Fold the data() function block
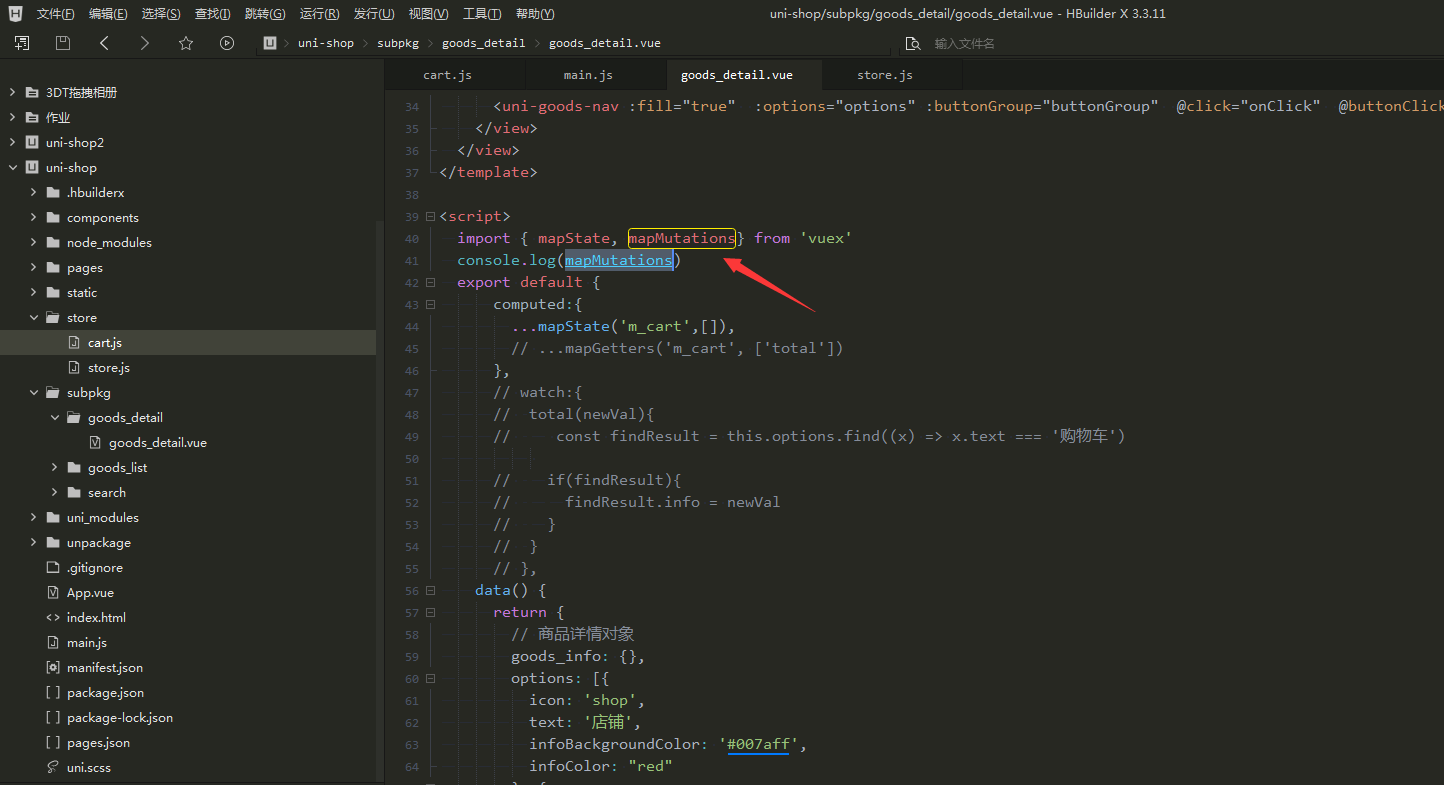Image resolution: width=1444 pixels, height=785 pixels. coord(430,590)
